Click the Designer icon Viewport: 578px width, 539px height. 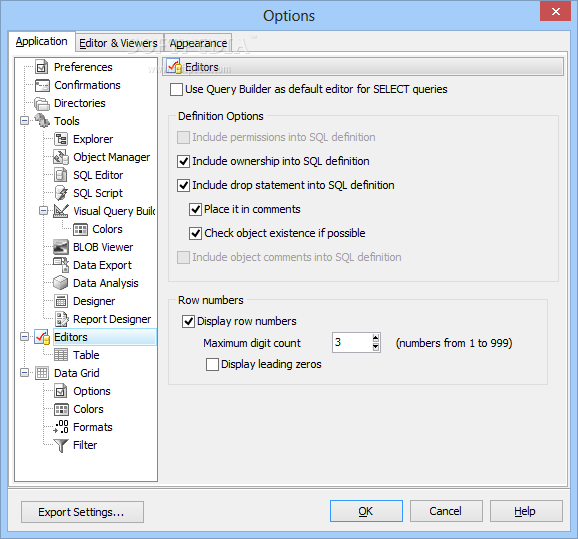pos(61,301)
